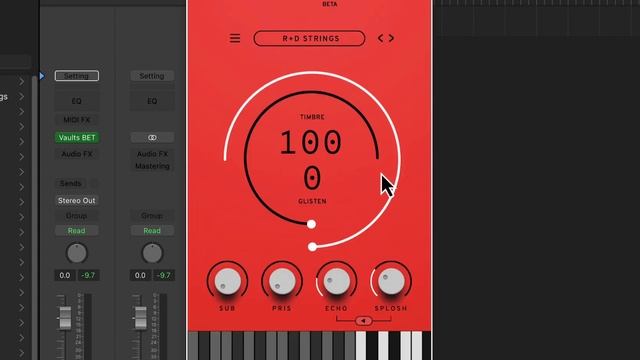
Task: Open Group slot on the first channel strip
Action: (77, 216)
